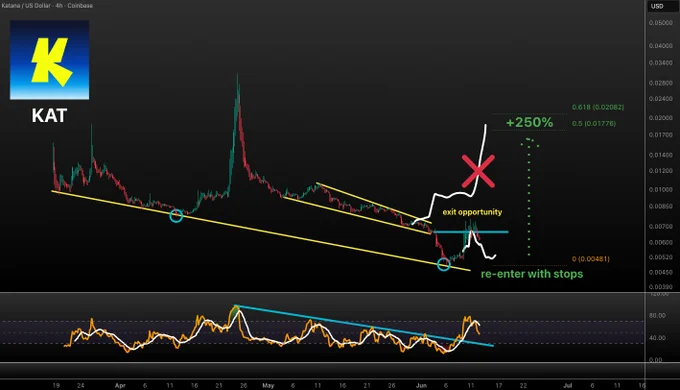680x390 pixels.
Task: Click the 0.618 (0.02082) fib label
Action: [x=598, y=107]
